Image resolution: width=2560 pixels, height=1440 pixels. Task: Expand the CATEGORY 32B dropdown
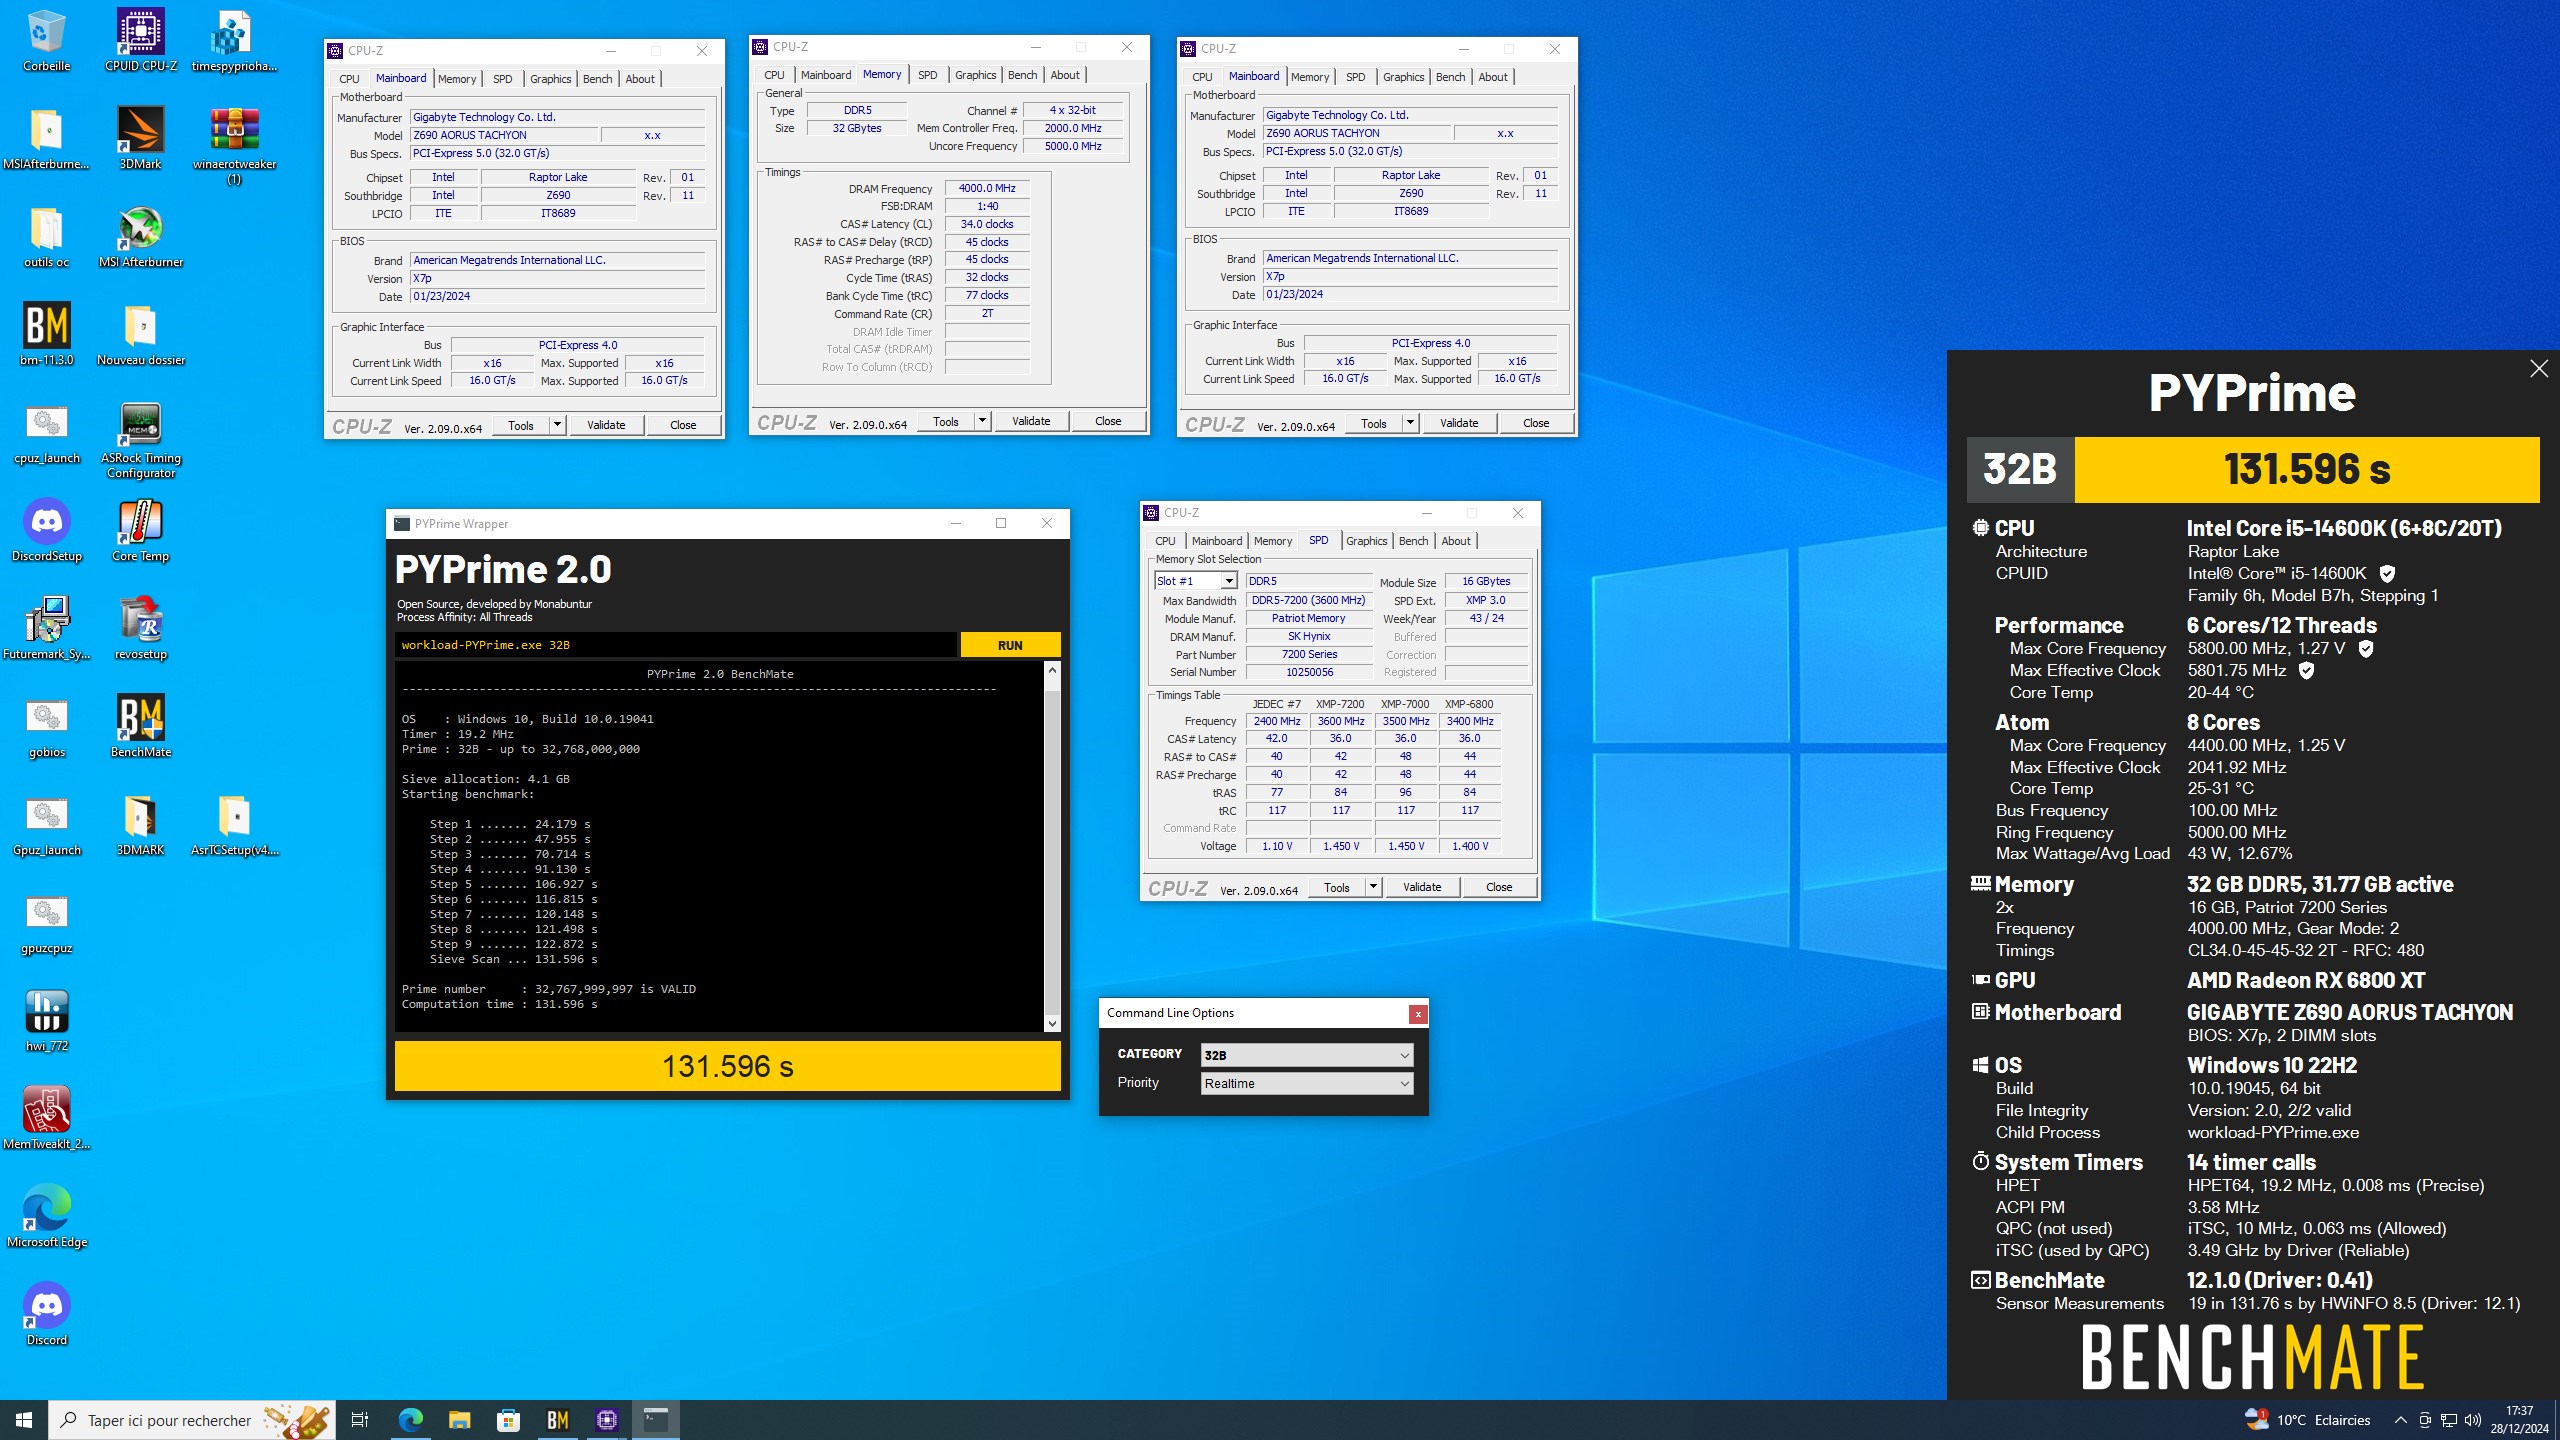(x=1307, y=1055)
